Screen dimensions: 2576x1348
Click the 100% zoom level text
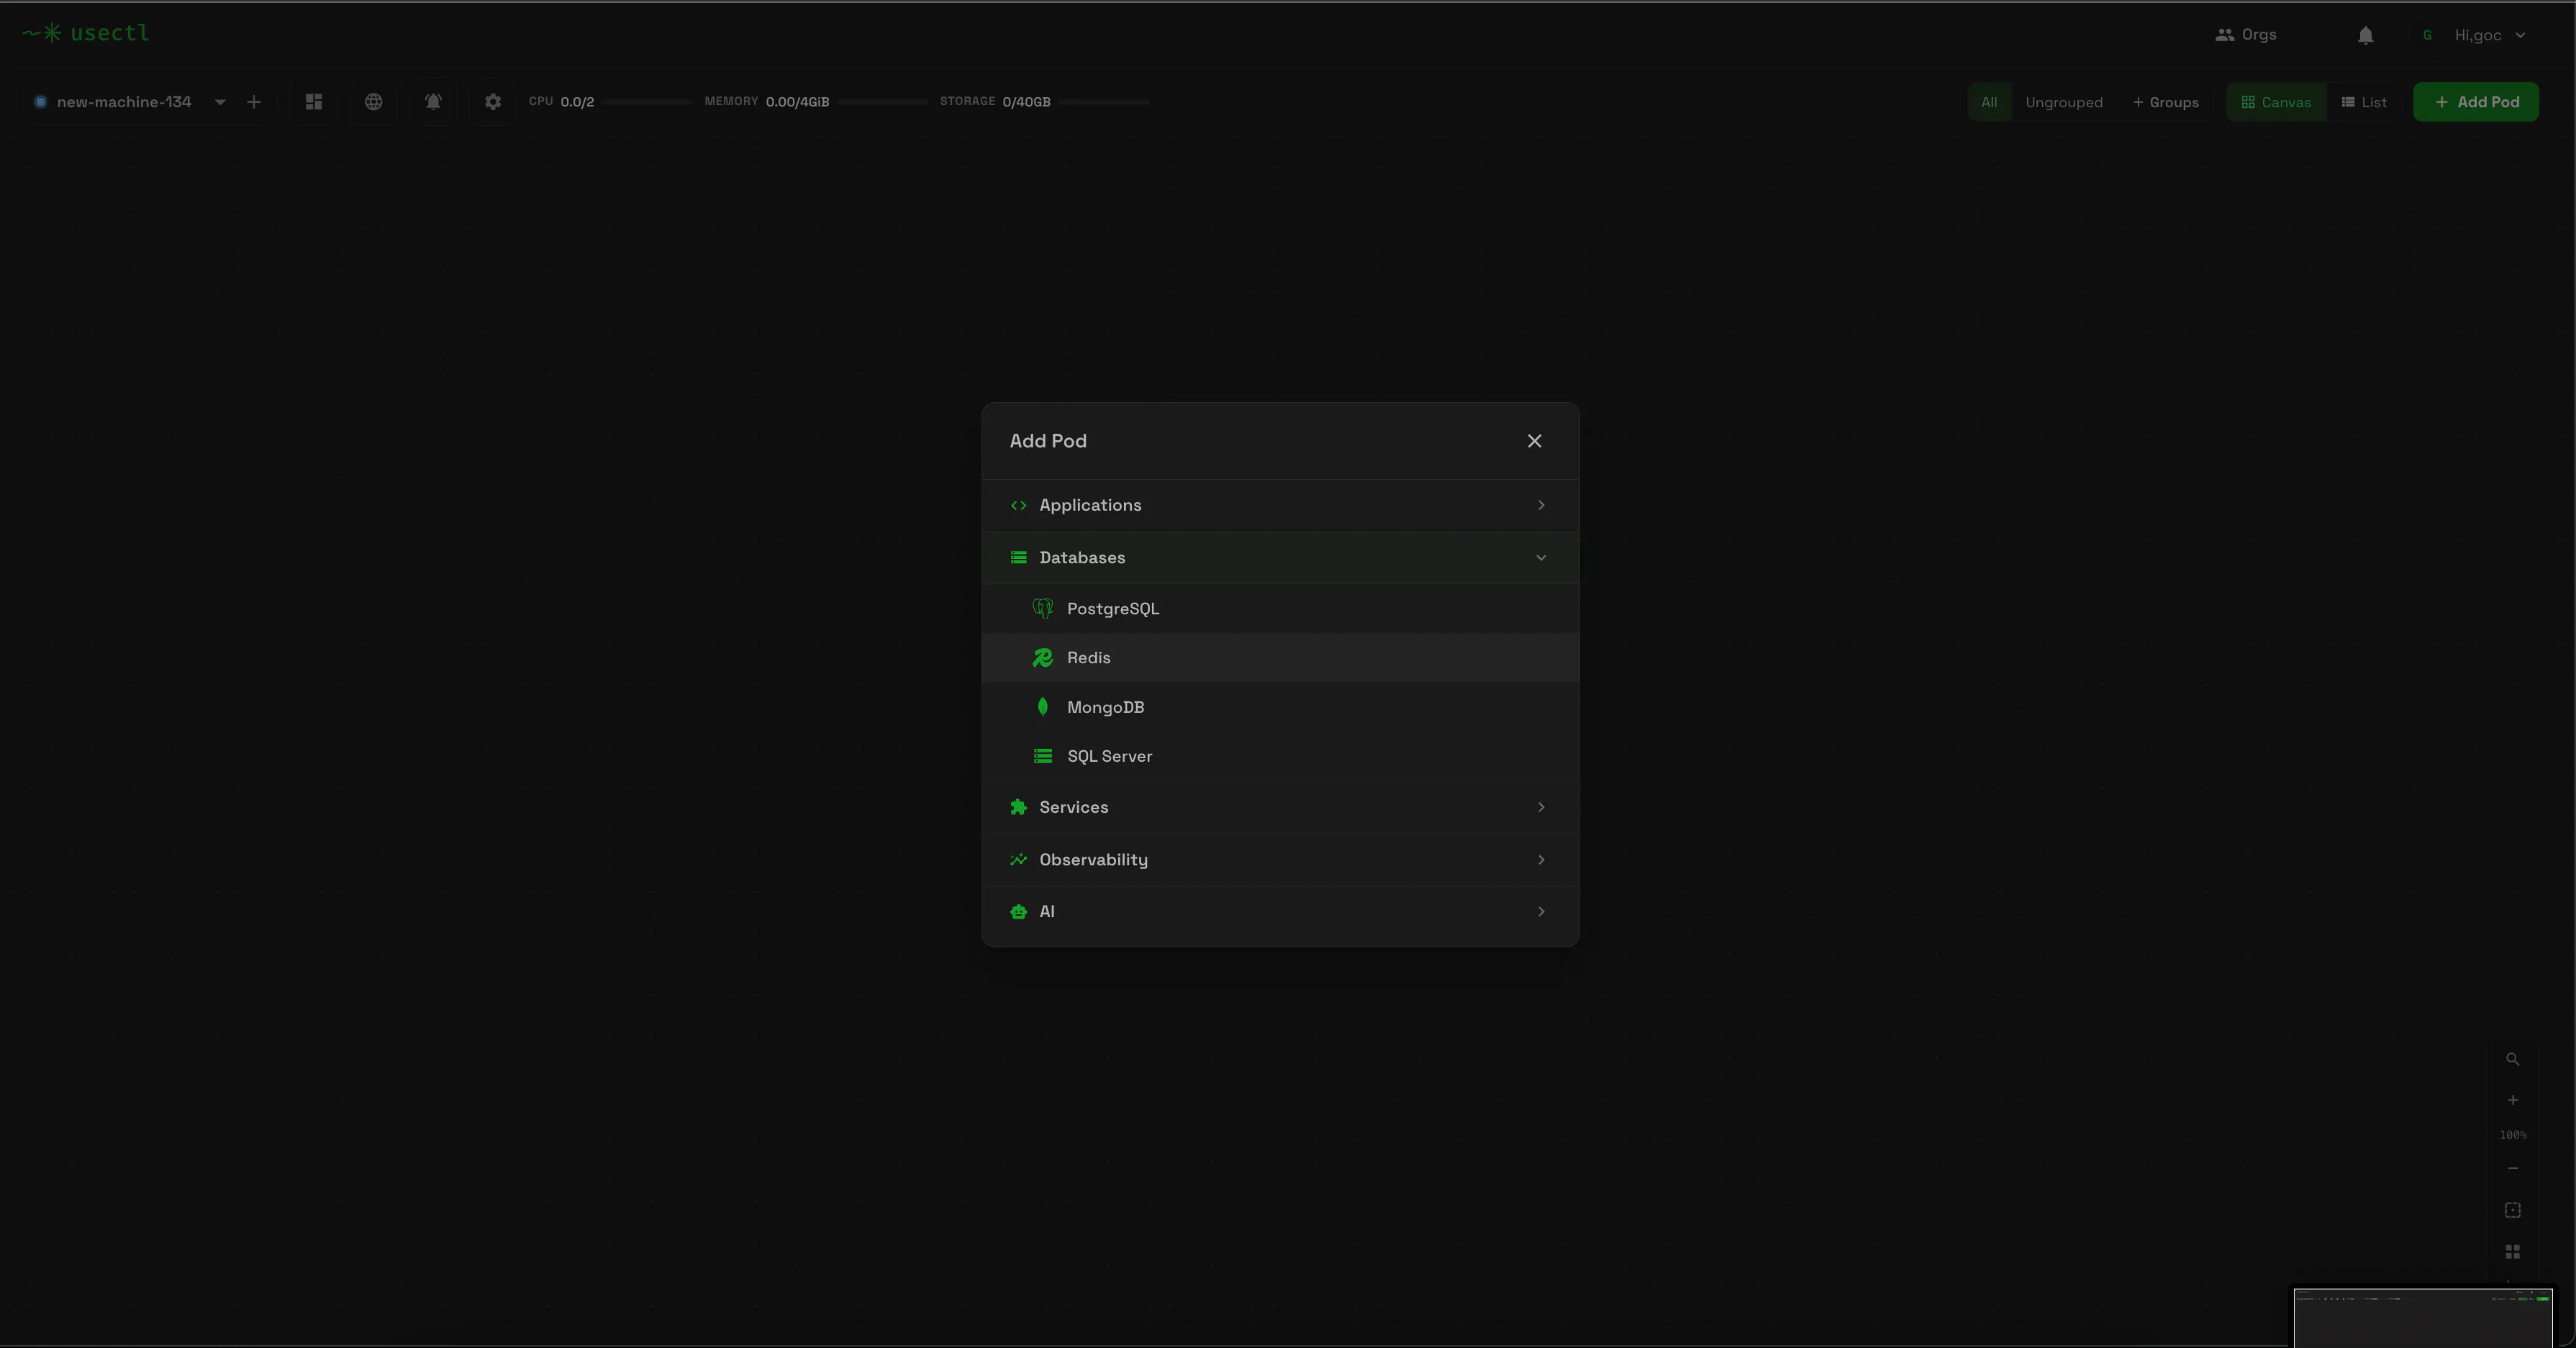pyautogui.click(x=2512, y=1134)
